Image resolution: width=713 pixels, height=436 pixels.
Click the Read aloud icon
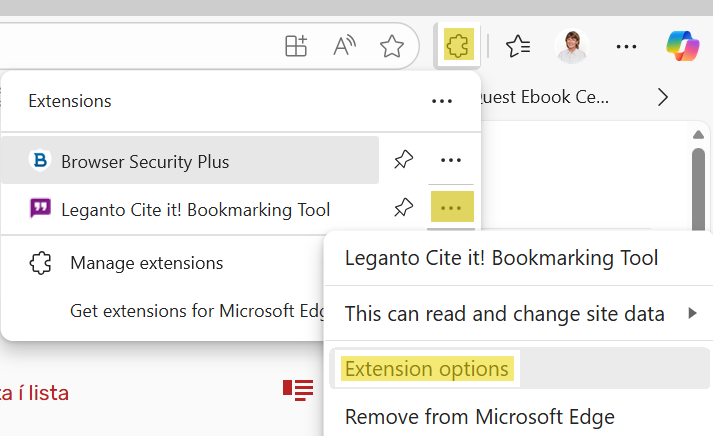click(x=345, y=46)
